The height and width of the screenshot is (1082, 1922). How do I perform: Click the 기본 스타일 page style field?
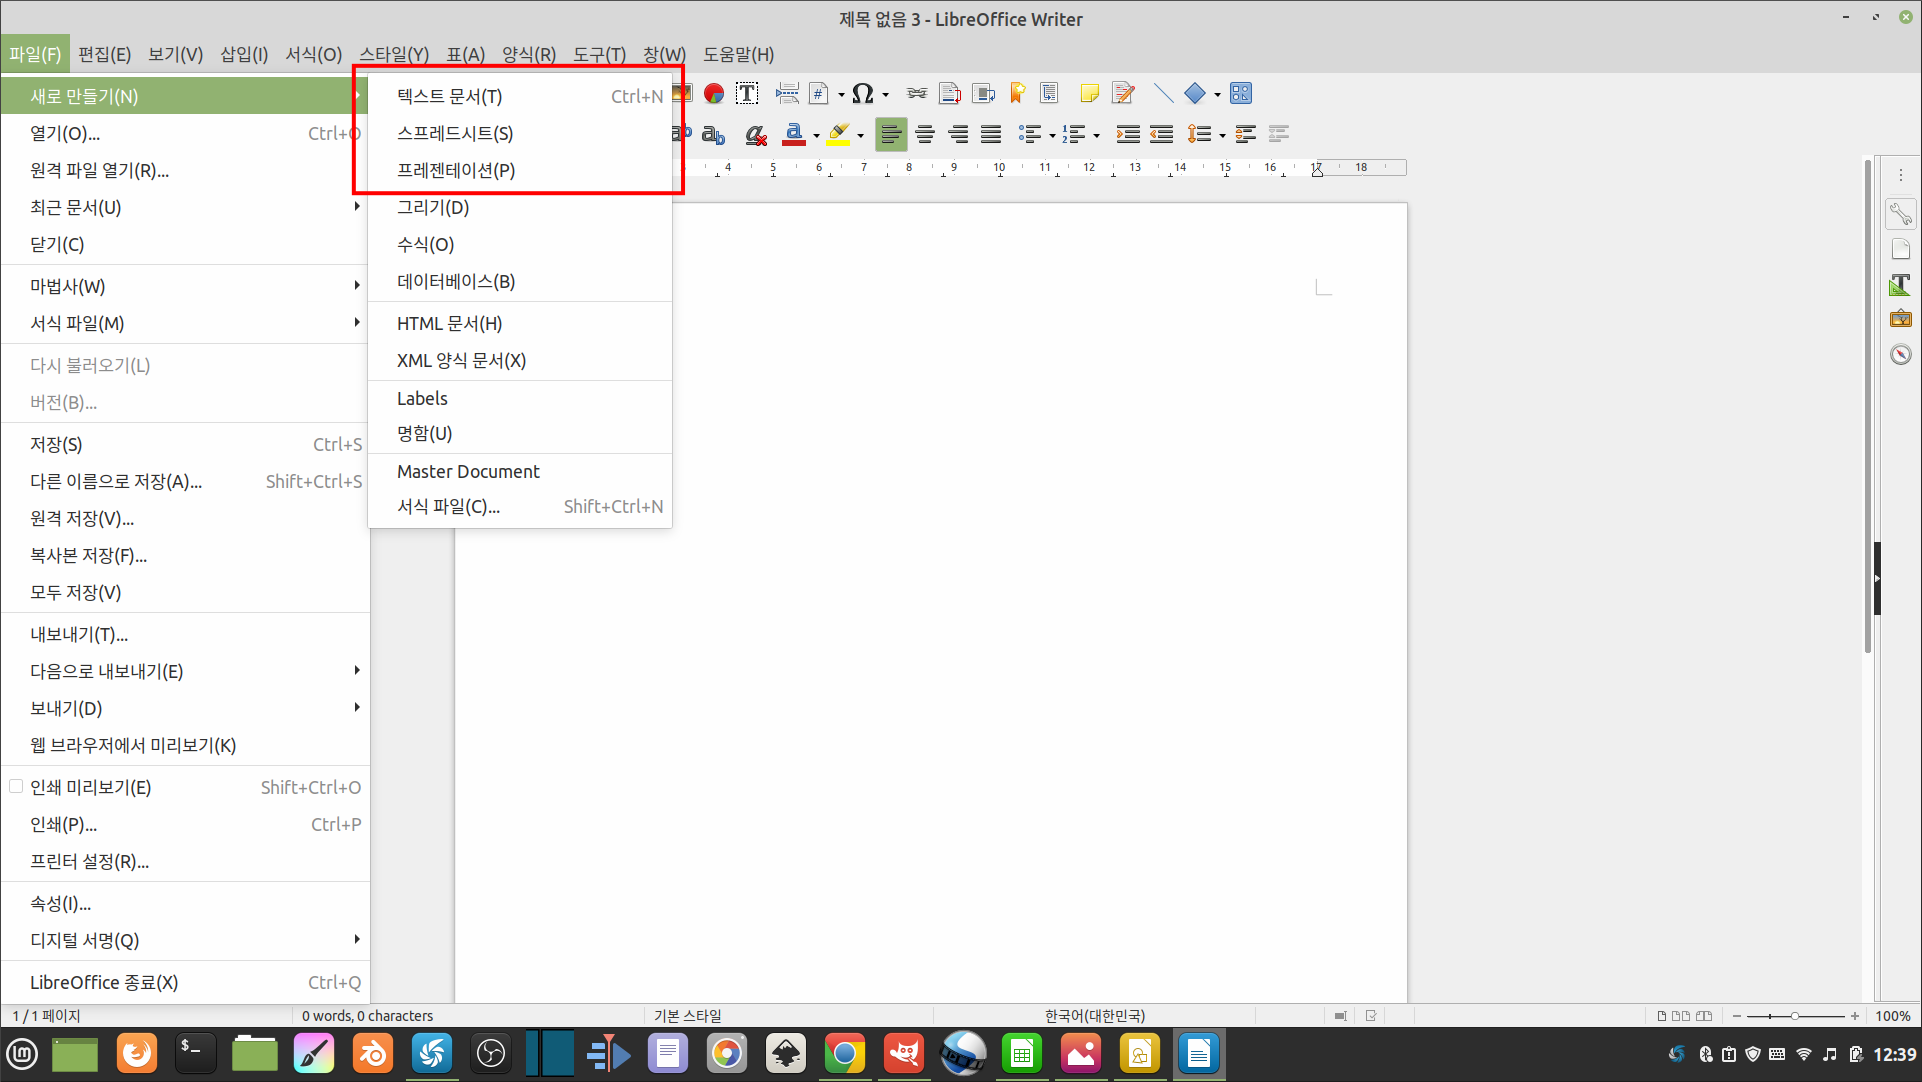(x=687, y=1016)
